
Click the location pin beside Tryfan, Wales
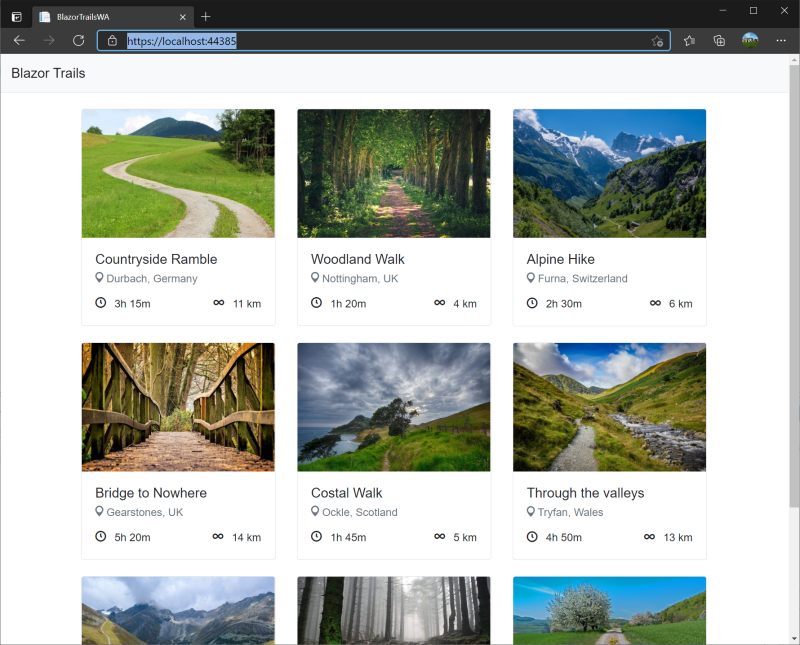tap(531, 511)
